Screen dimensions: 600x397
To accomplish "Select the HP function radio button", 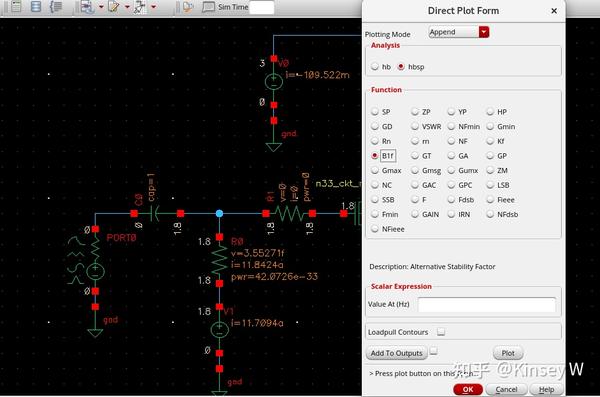I will [490, 111].
